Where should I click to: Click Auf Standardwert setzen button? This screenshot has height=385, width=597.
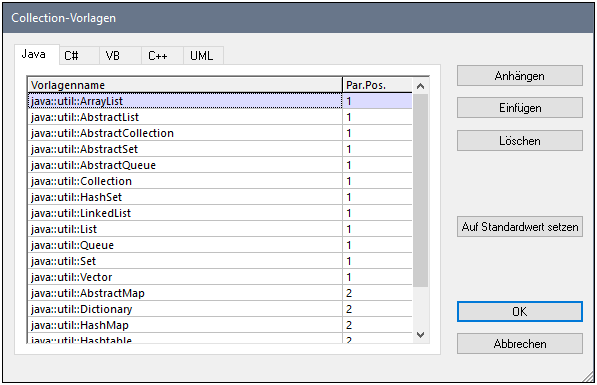520,227
